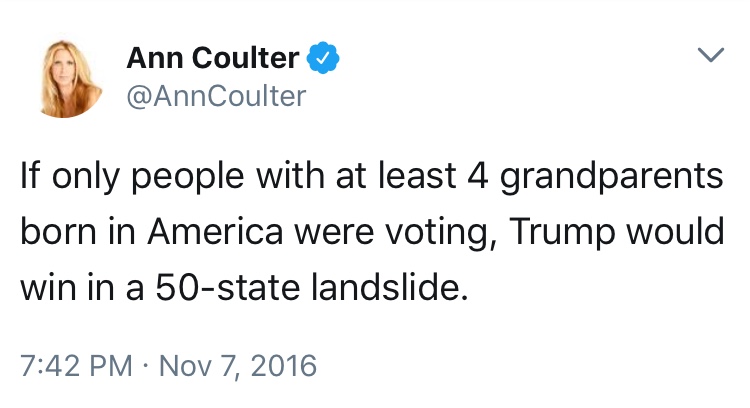Click the 7:42 PM timestamp
The width and height of the screenshot is (750, 408).
[77, 366]
